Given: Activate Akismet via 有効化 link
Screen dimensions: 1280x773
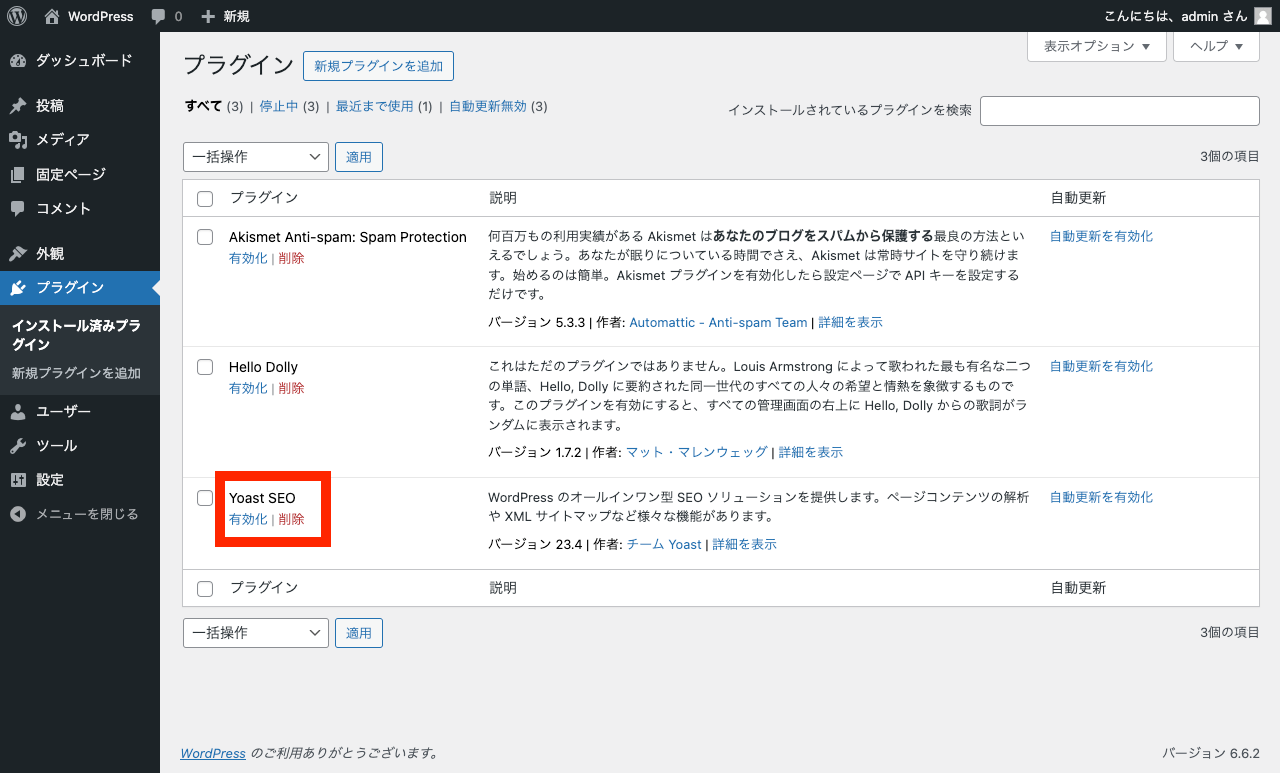Looking at the screenshot, I should click(x=248, y=258).
